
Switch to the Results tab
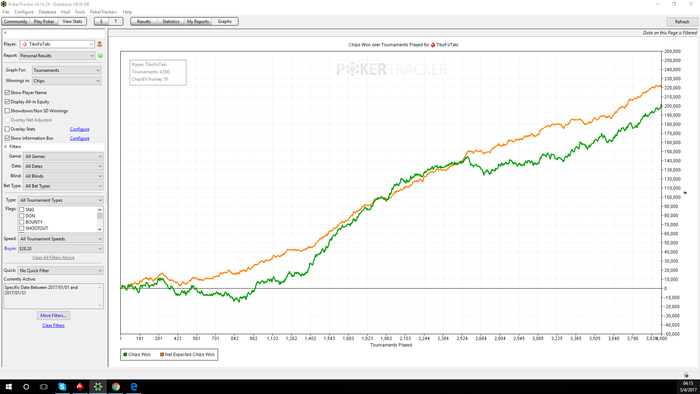tap(144, 21)
